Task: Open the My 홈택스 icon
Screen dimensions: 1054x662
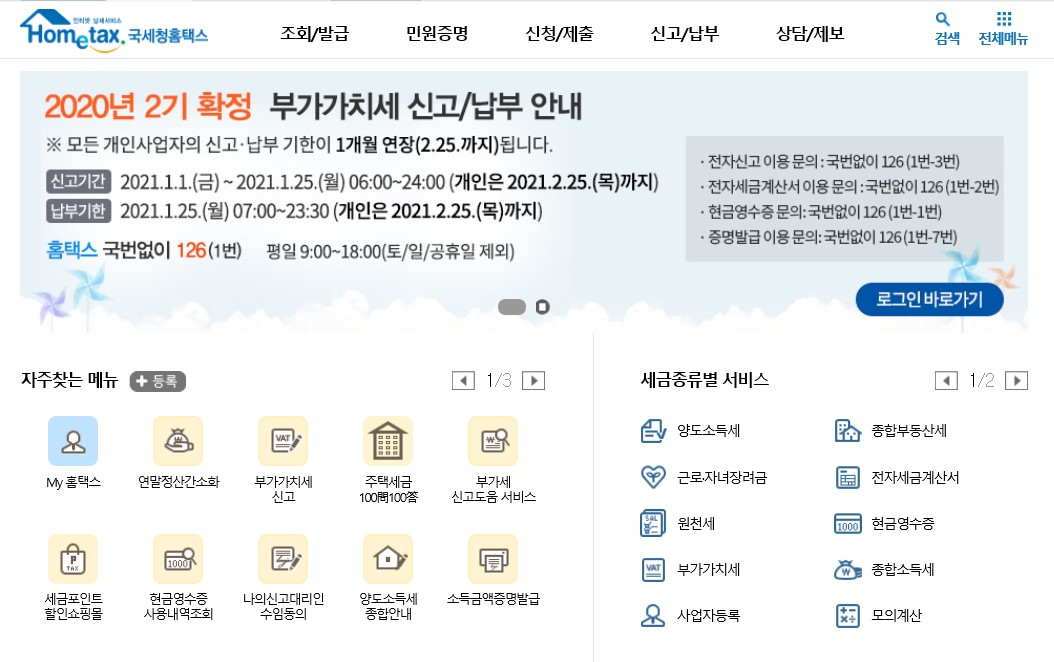Action: [x=73, y=441]
